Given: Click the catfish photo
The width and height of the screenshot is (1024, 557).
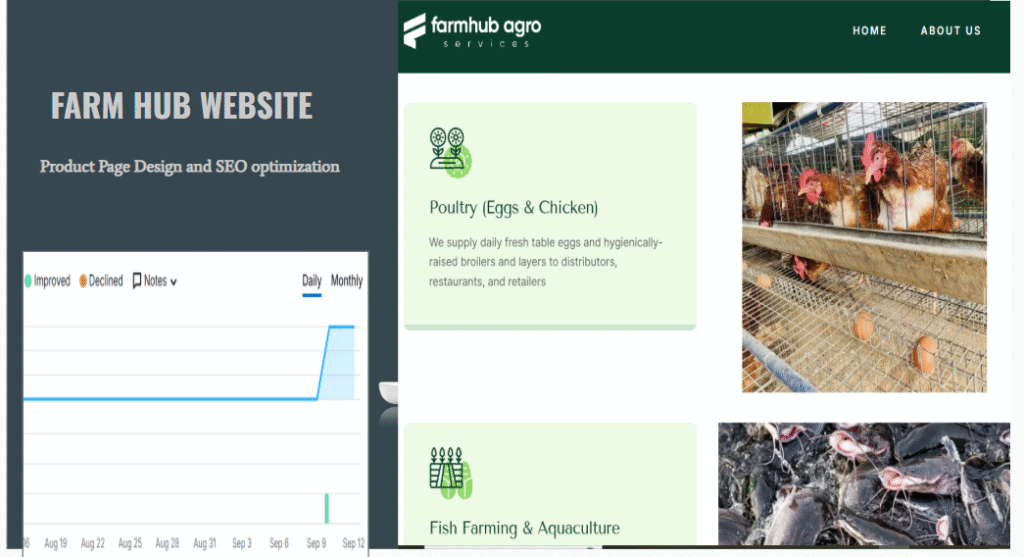Looking at the screenshot, I should (864, 484).
